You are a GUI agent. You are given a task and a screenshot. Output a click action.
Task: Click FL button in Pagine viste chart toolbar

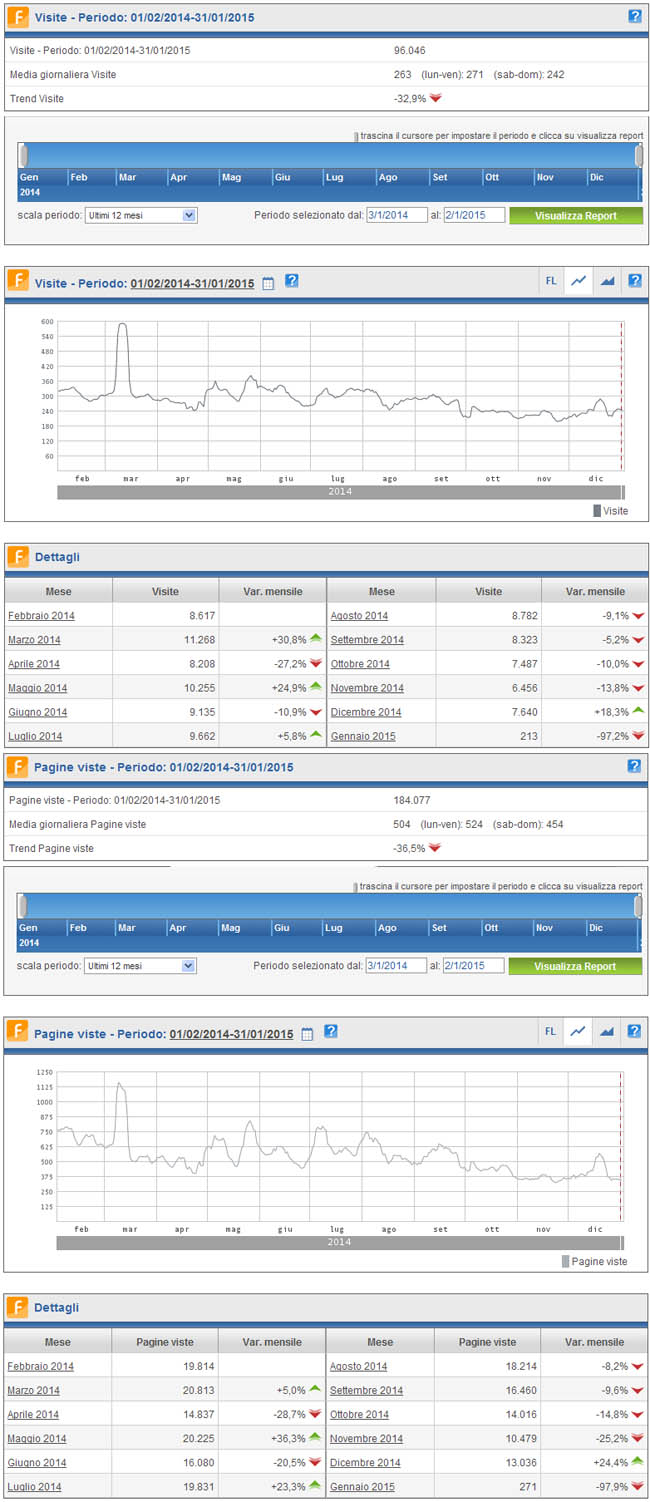[x=550, y=1031]
